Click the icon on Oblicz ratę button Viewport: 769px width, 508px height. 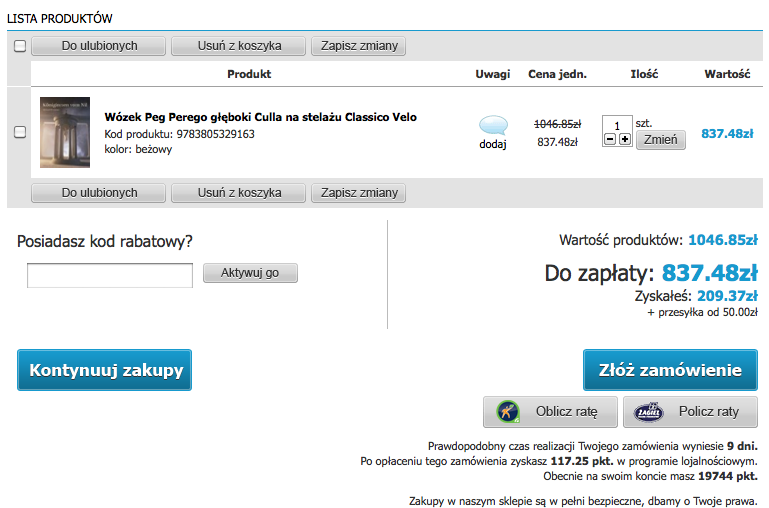(x=508, y=411)
